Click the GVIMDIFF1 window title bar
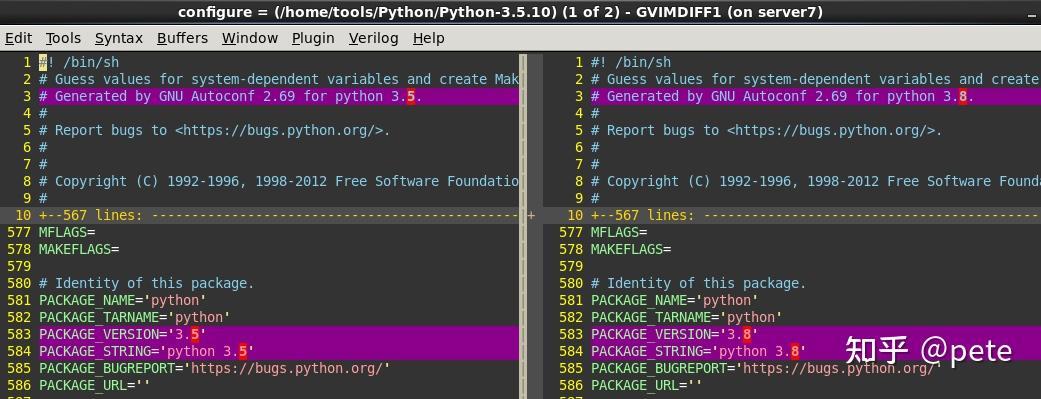Viewport: 1041px width, 399px height. coord(520,12)
